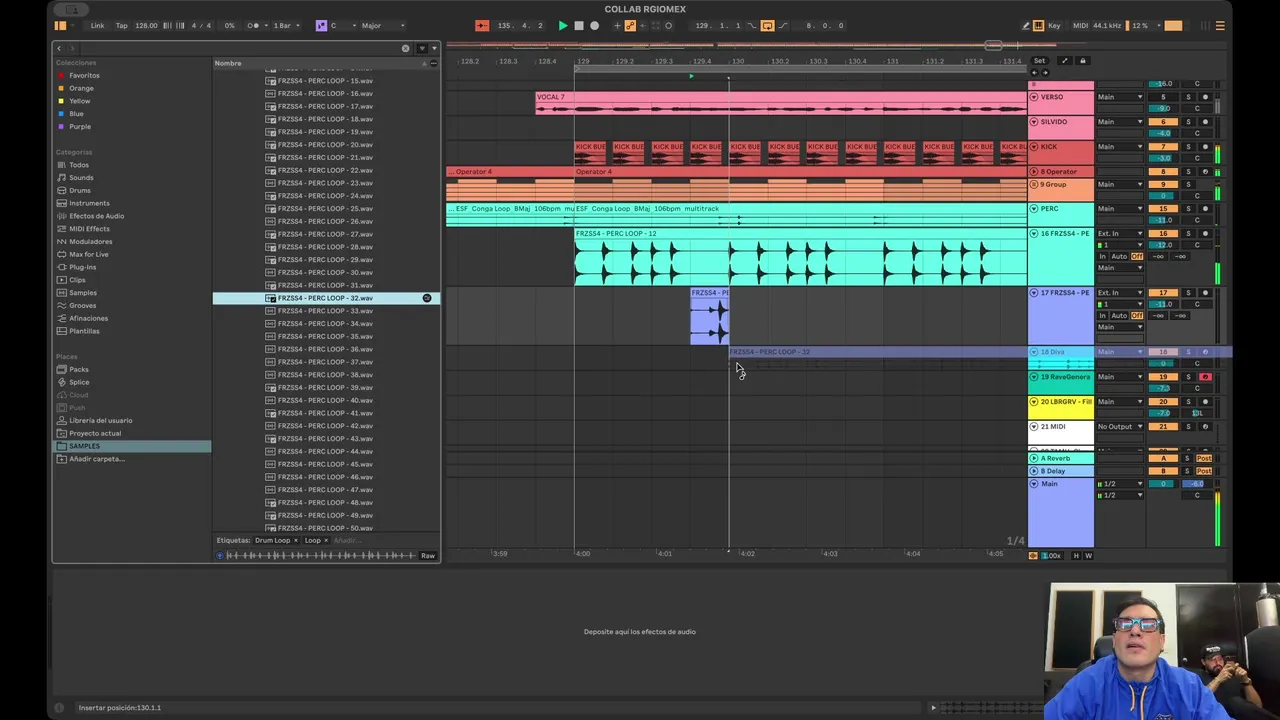Click the Capture MIDI icon
The height and width of the screenshot is (720, 1280).
click(x=656, y=26)
